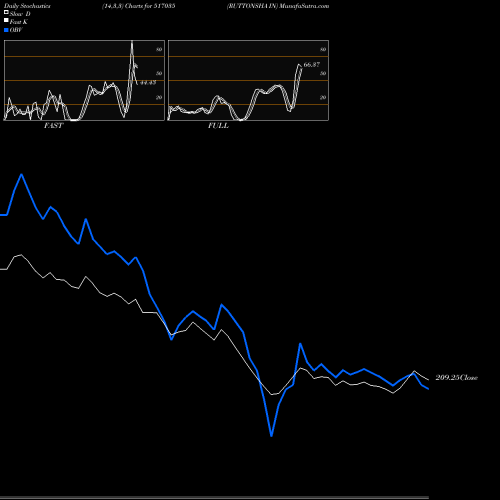This screenshot has width=500, height=500.
Task: Click the 20 level label in FAST chart
Action: pyautogui.click(x=159, y=97)
